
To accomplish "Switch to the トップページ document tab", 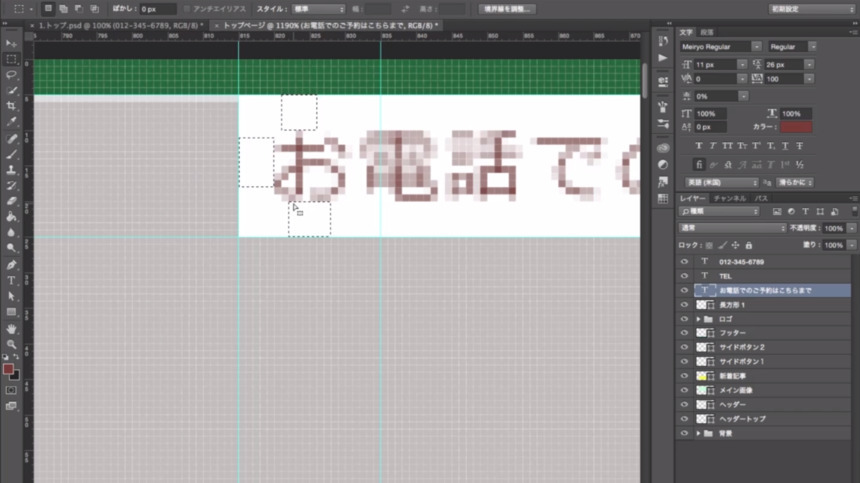I will pyautogui.click(x=331, y=25).
